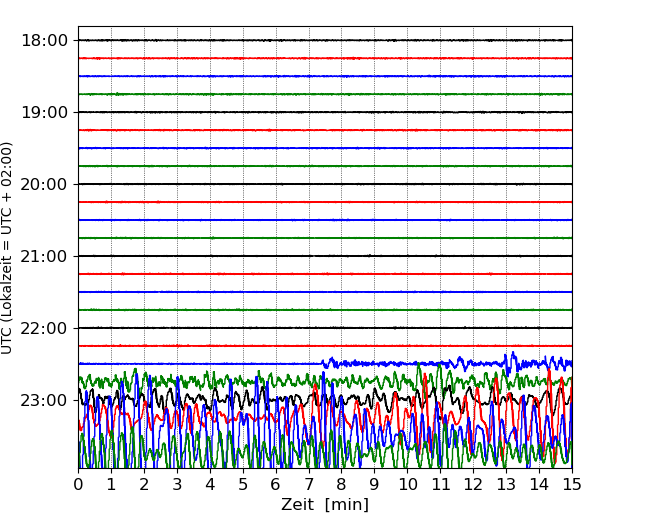The width and height of the screenshot is (650, 520).
Task: Click the 21:00 time label
Action: coord(44,257)
